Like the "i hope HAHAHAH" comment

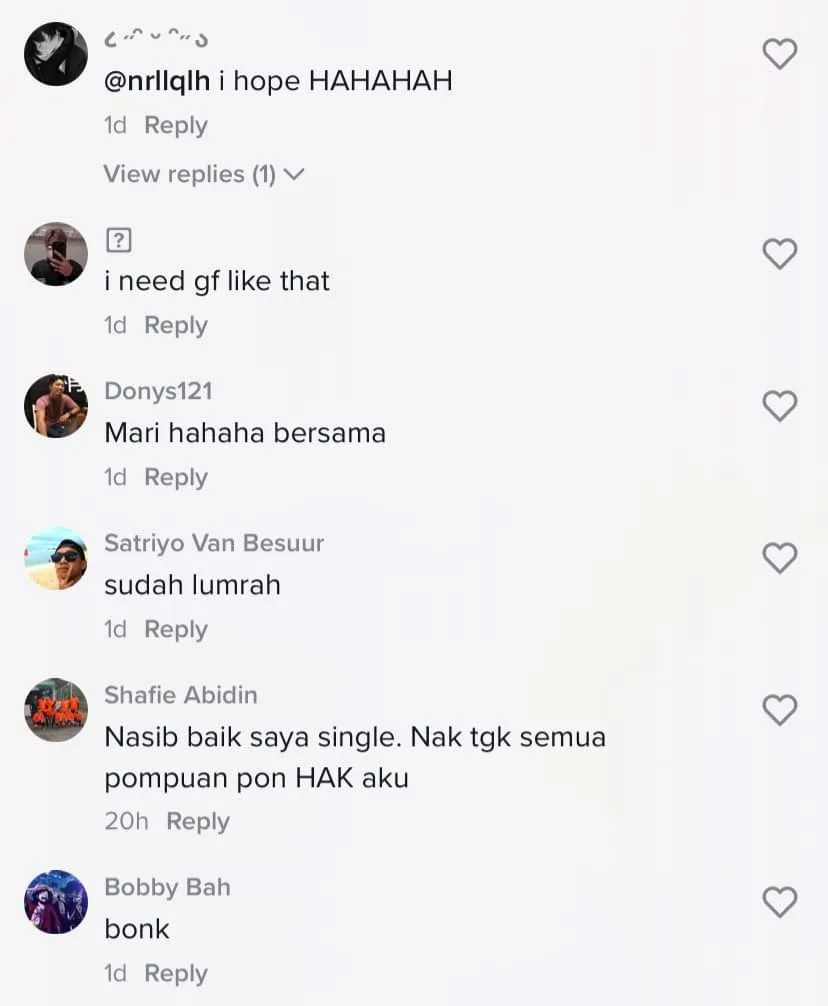780,54
